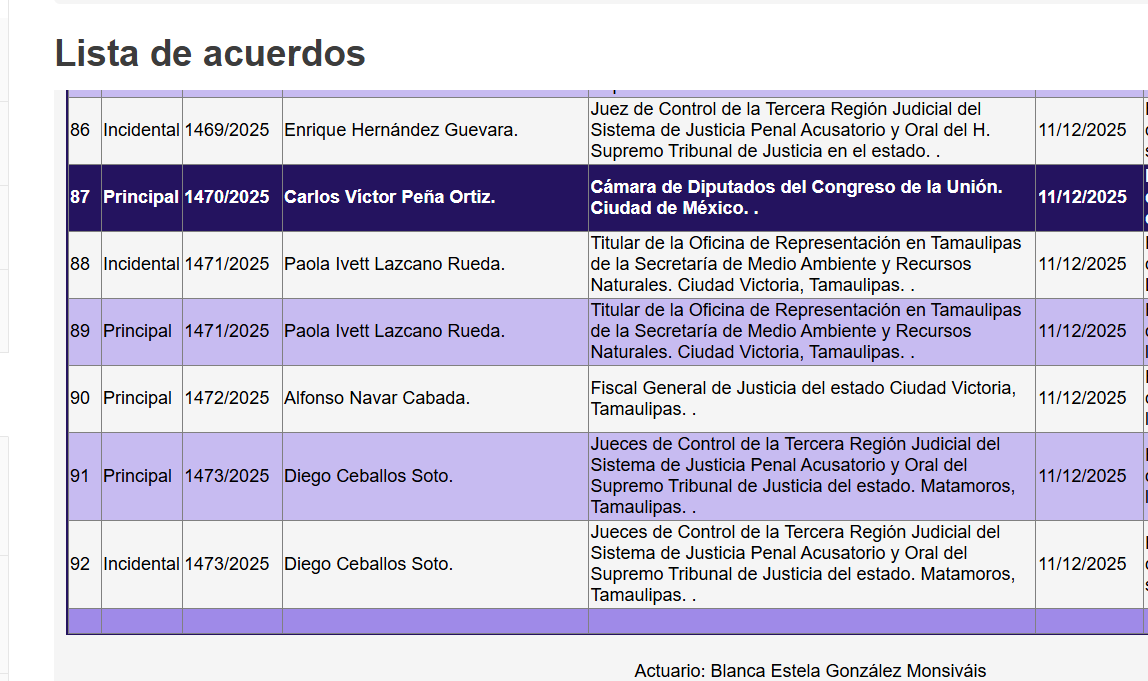
Task: Click expediente number 1470/2025
Action: pyautogui.click(x=227, y=197)
